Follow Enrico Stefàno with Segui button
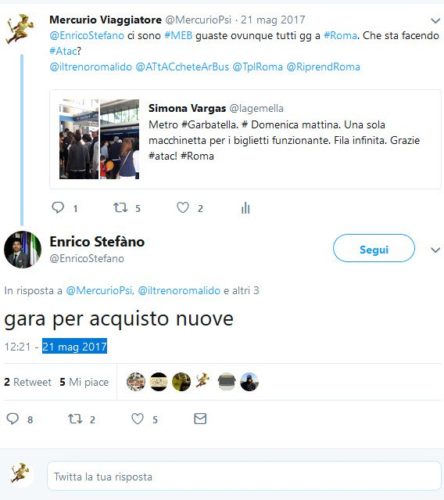 coord(374,248)
